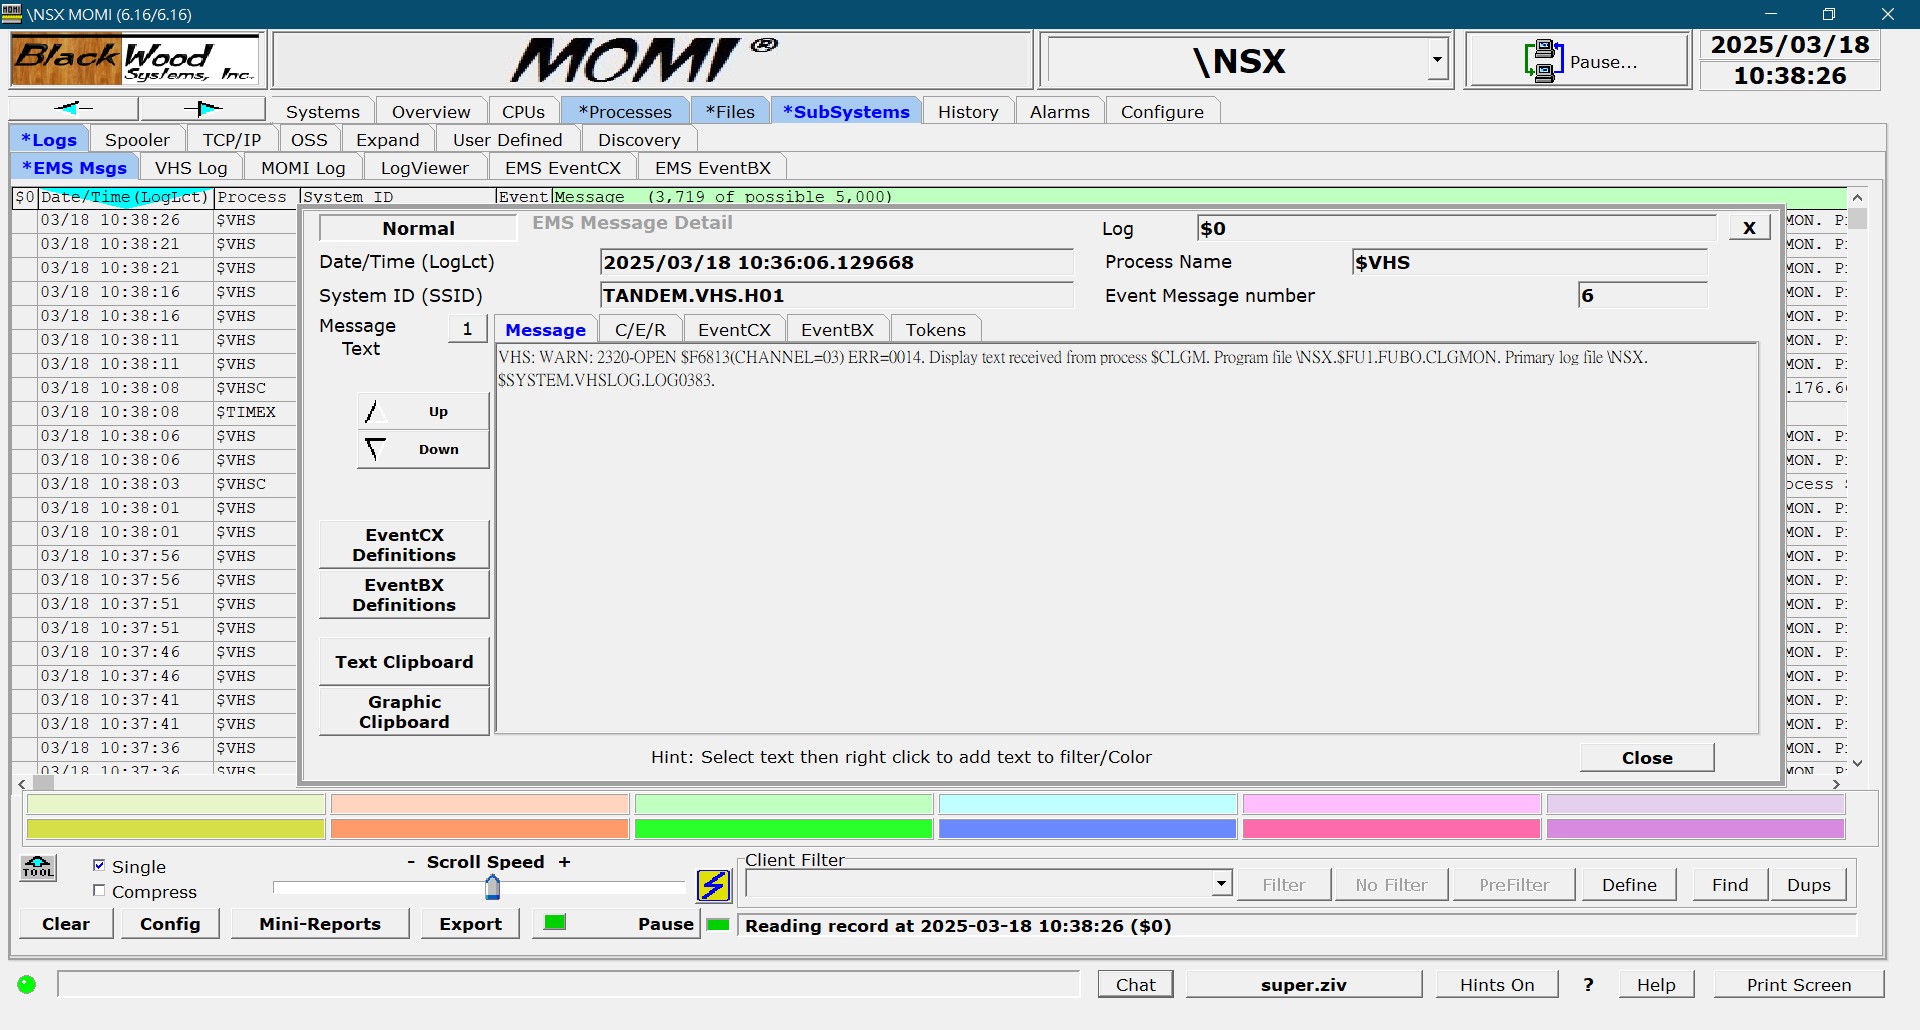Click the Process Name field $VHS

[x=1529, y=262]
